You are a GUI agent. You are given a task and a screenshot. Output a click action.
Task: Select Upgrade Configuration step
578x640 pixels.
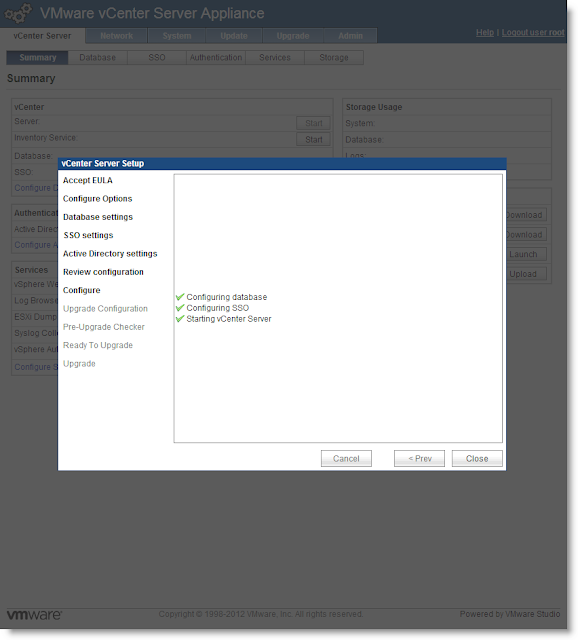point(105,309)
